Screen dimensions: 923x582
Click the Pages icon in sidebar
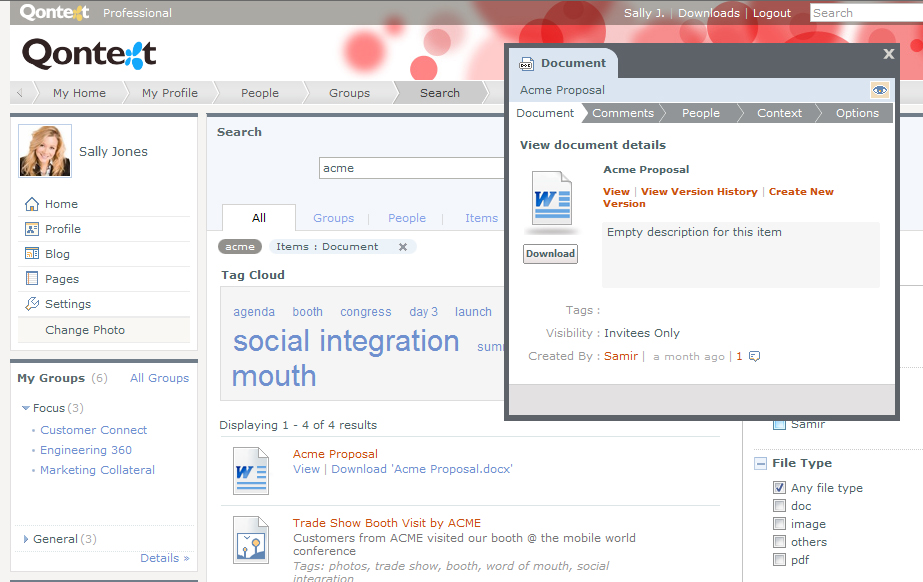point(32,278)
